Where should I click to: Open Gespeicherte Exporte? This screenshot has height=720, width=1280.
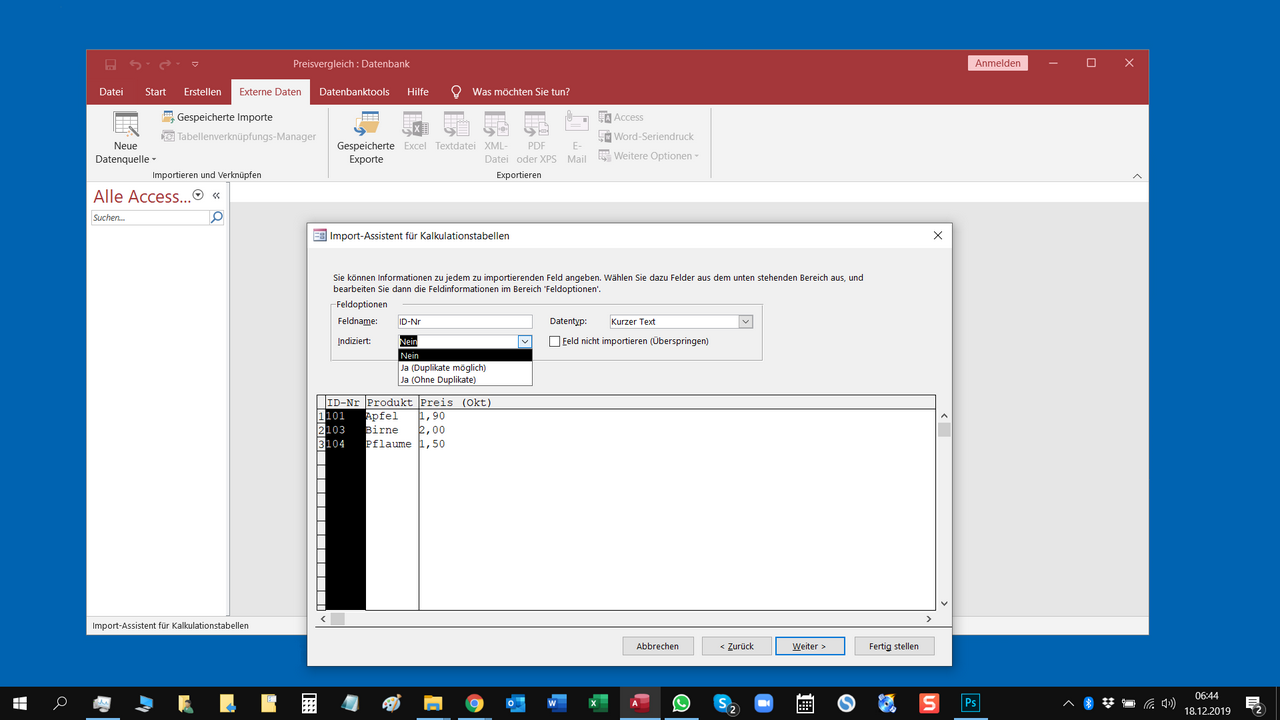click(366, 138)
